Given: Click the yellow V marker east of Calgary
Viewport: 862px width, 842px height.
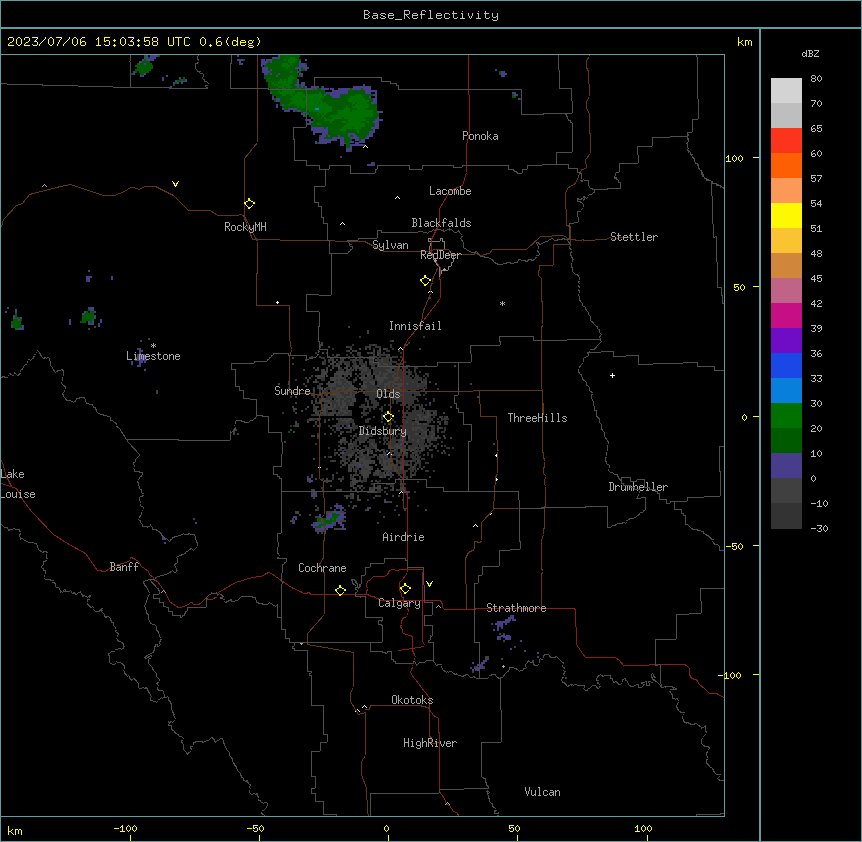Looking at the screenshot, I should [429, 584].
